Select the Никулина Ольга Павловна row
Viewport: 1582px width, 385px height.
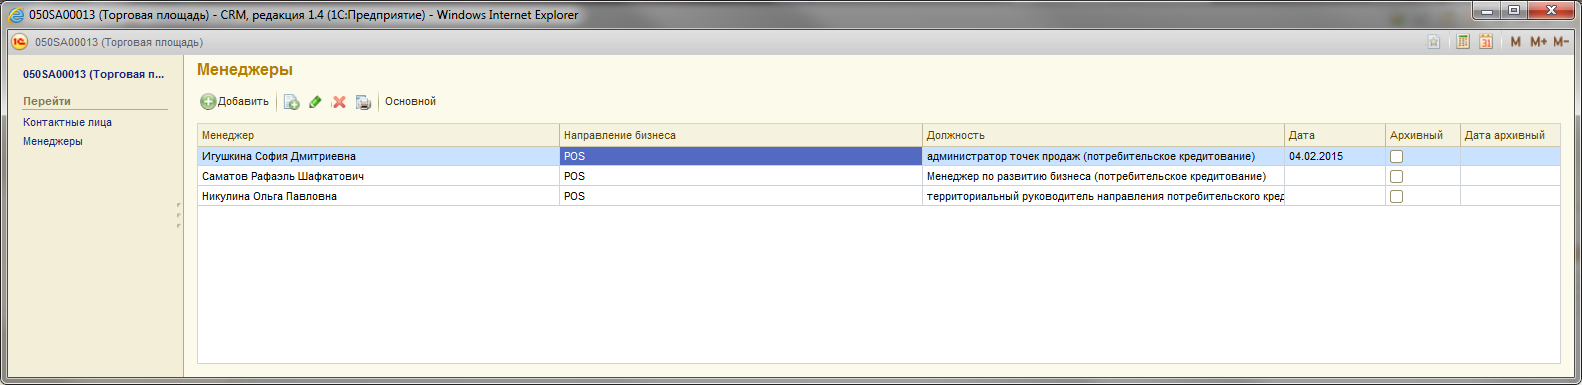coord(878,196)
